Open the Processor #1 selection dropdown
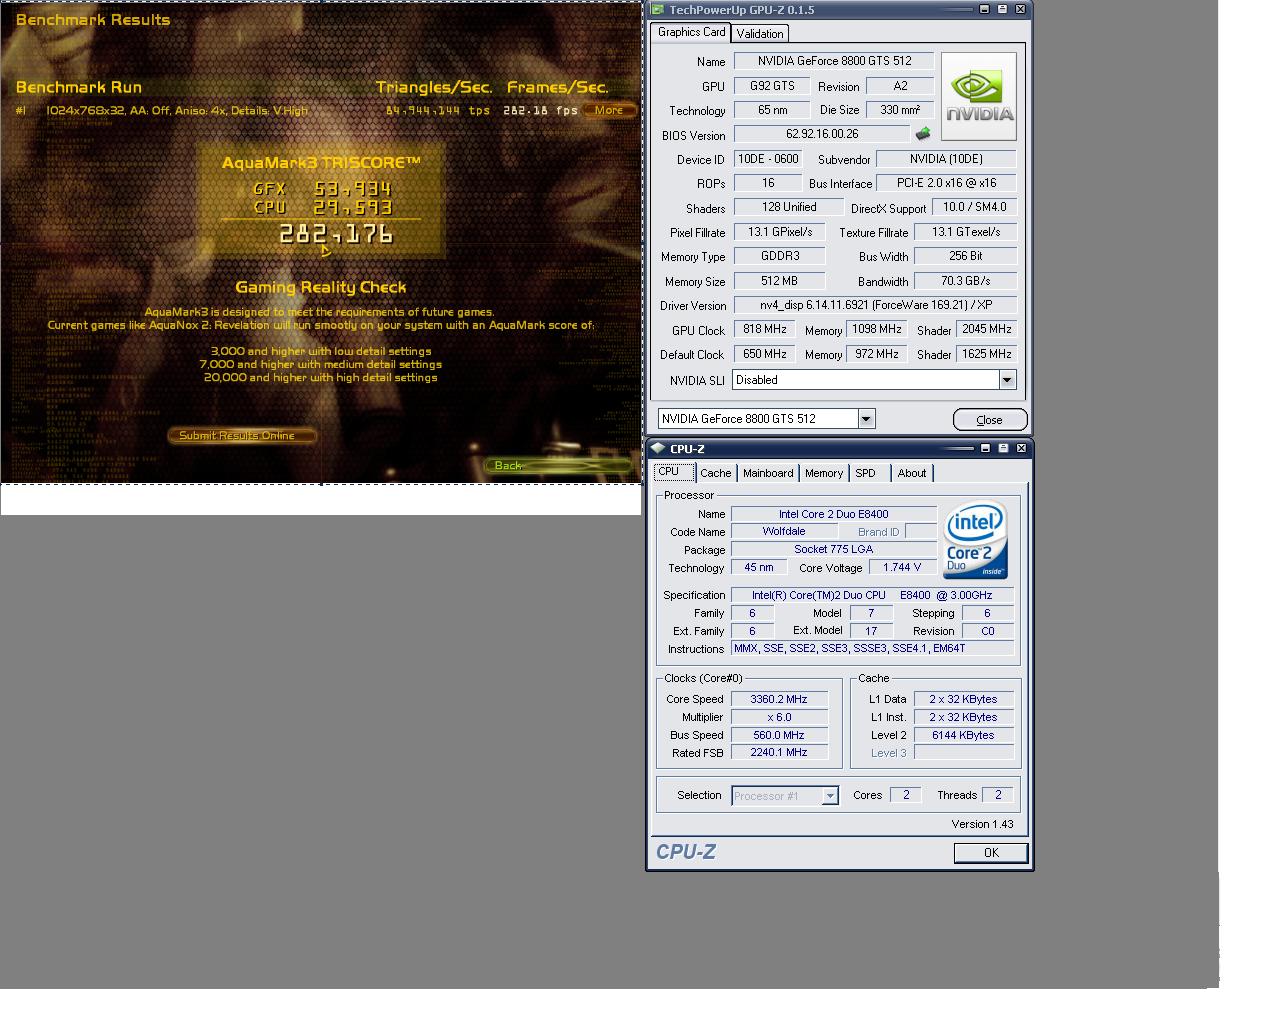1280x1024 pixels. point(829,796)
